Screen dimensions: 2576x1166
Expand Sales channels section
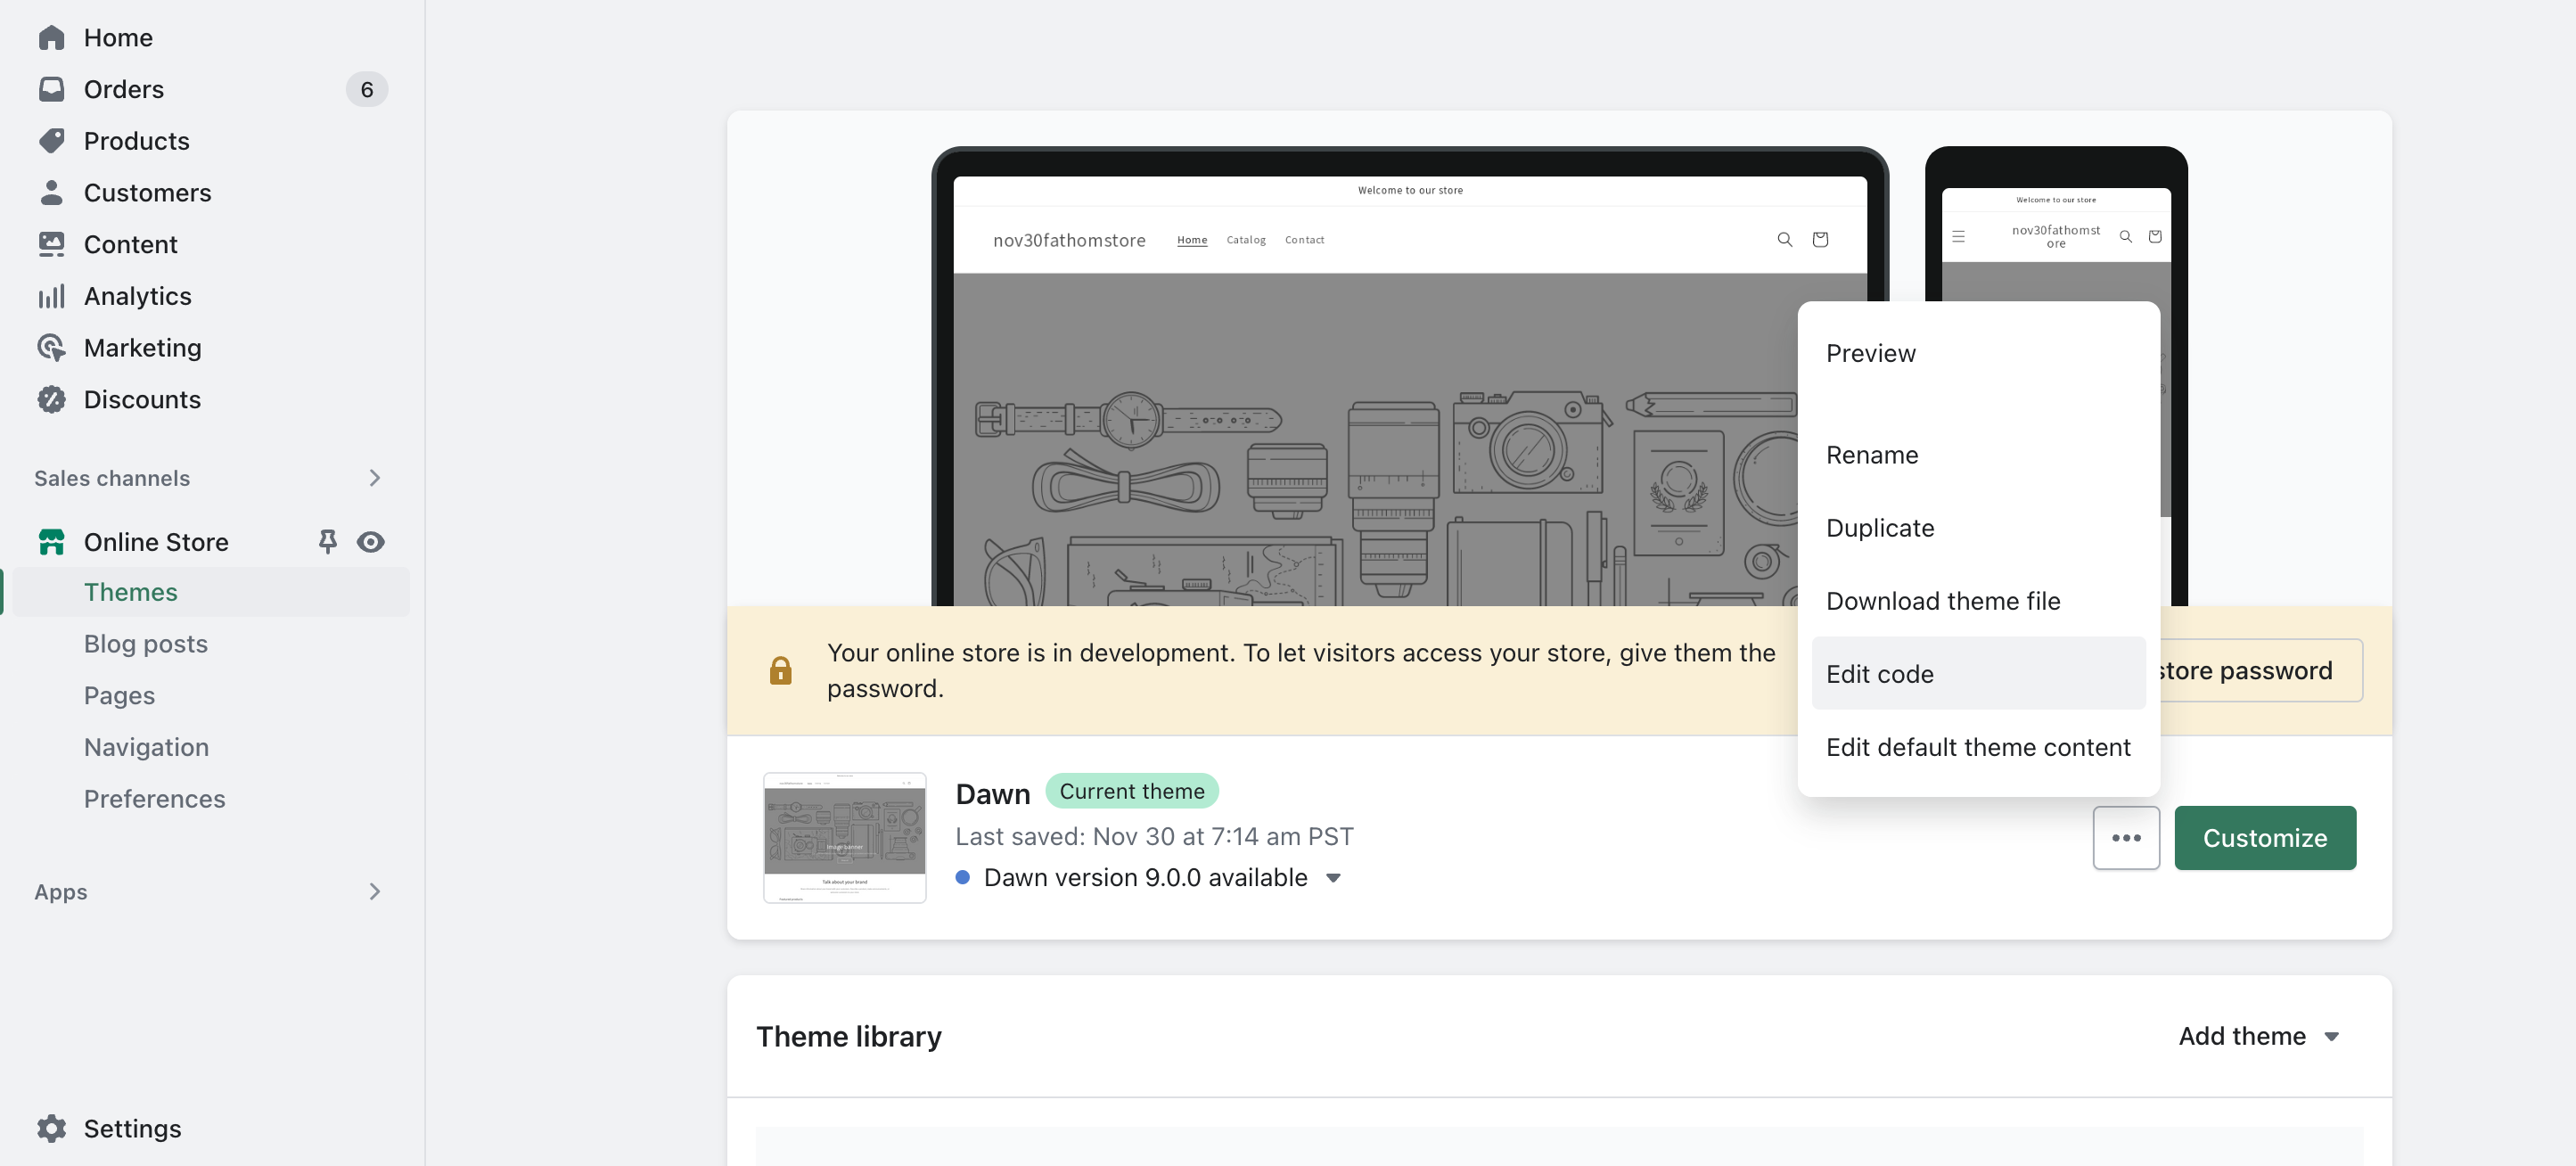click(373, 478)
